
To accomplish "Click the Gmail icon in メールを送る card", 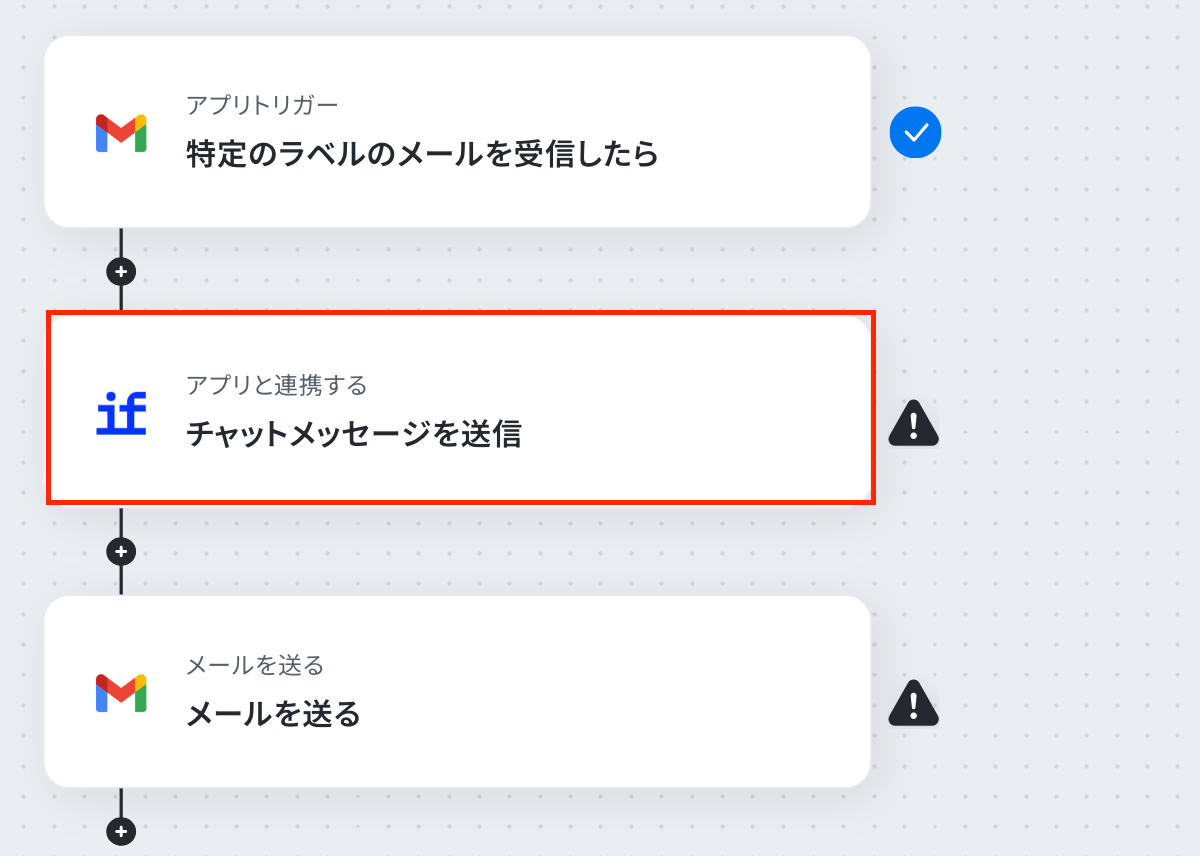I will pos(121,693).
